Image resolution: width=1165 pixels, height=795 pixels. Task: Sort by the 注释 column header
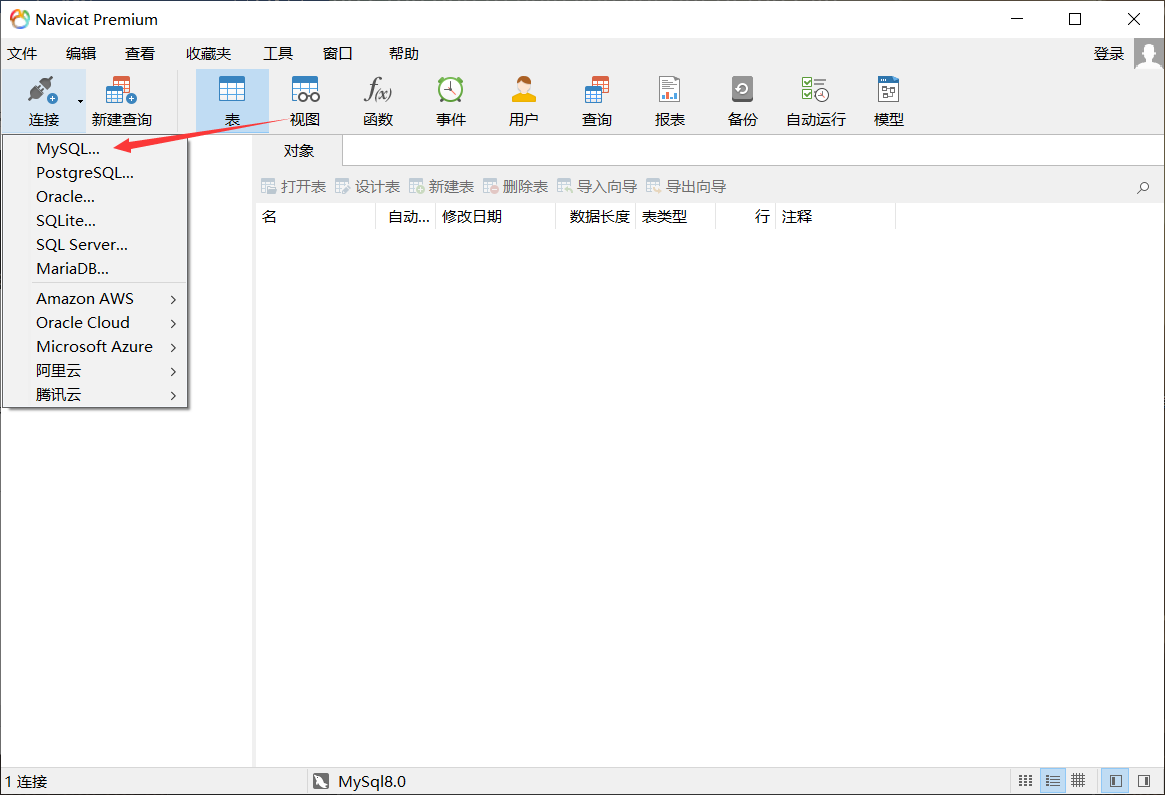(x=836, y=217)
